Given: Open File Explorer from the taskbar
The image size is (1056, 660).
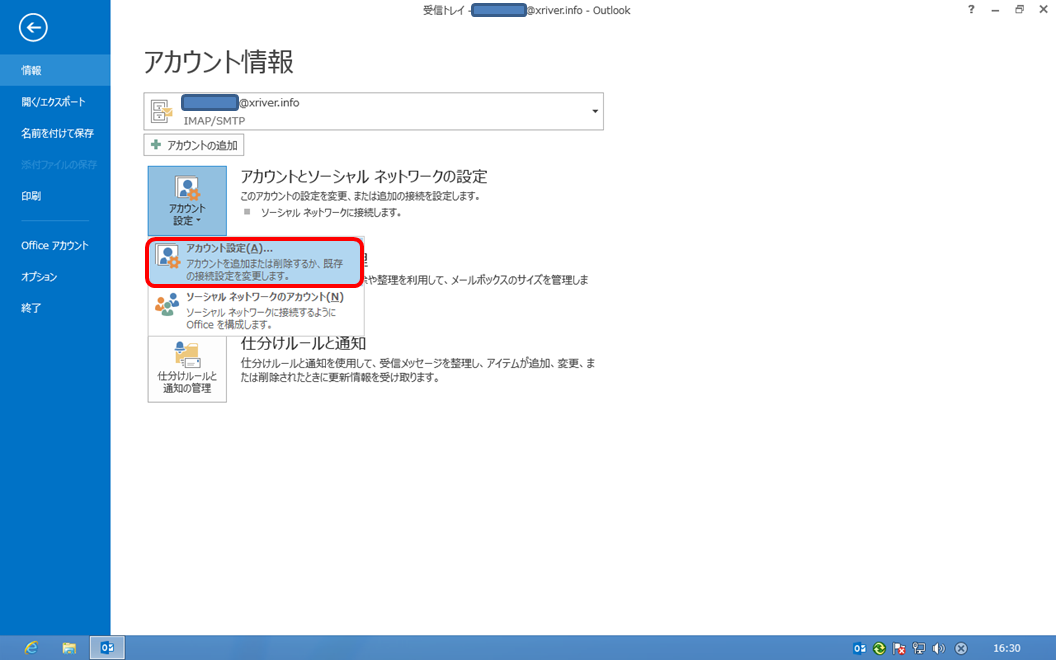Looking at the screenshot, I should click(69, 648).
